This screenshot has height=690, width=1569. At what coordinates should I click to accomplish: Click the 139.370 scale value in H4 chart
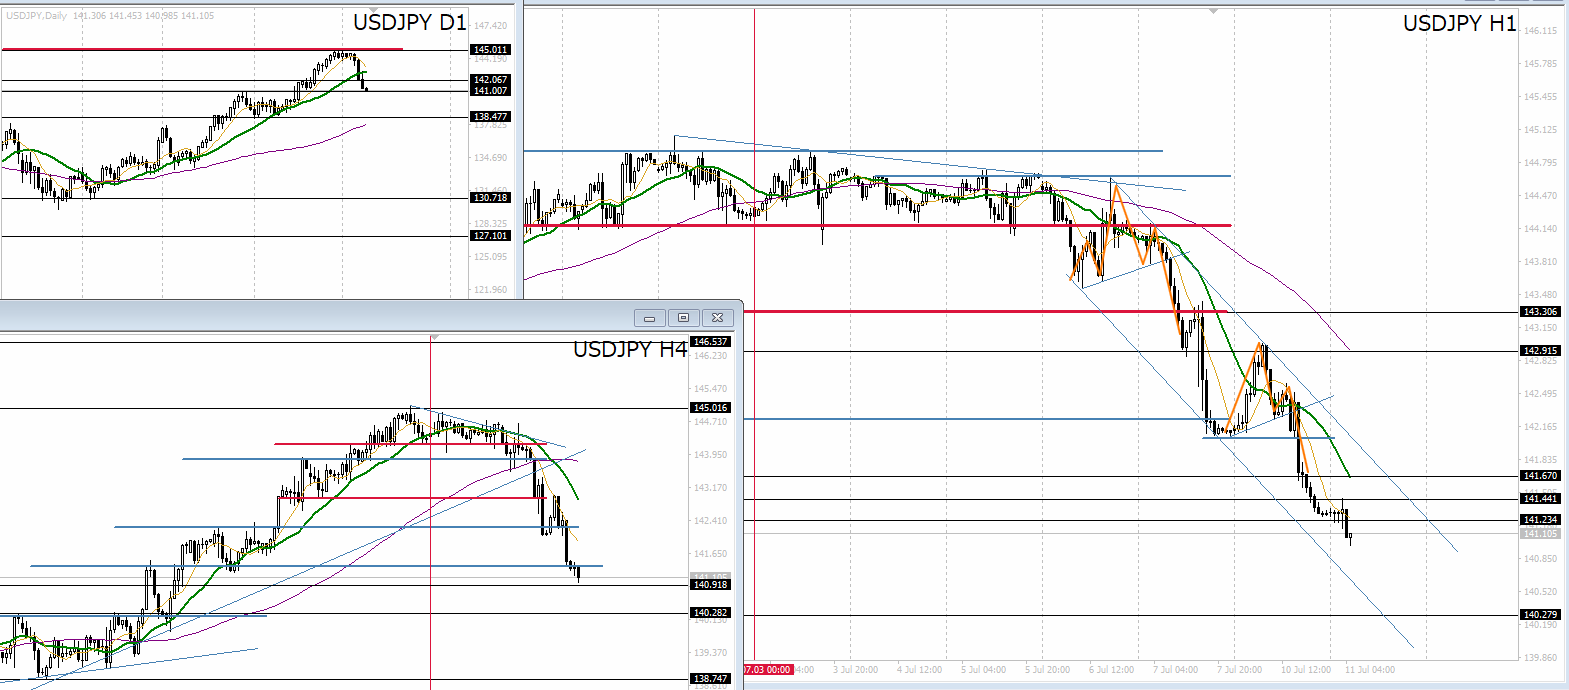click(710, 652)
